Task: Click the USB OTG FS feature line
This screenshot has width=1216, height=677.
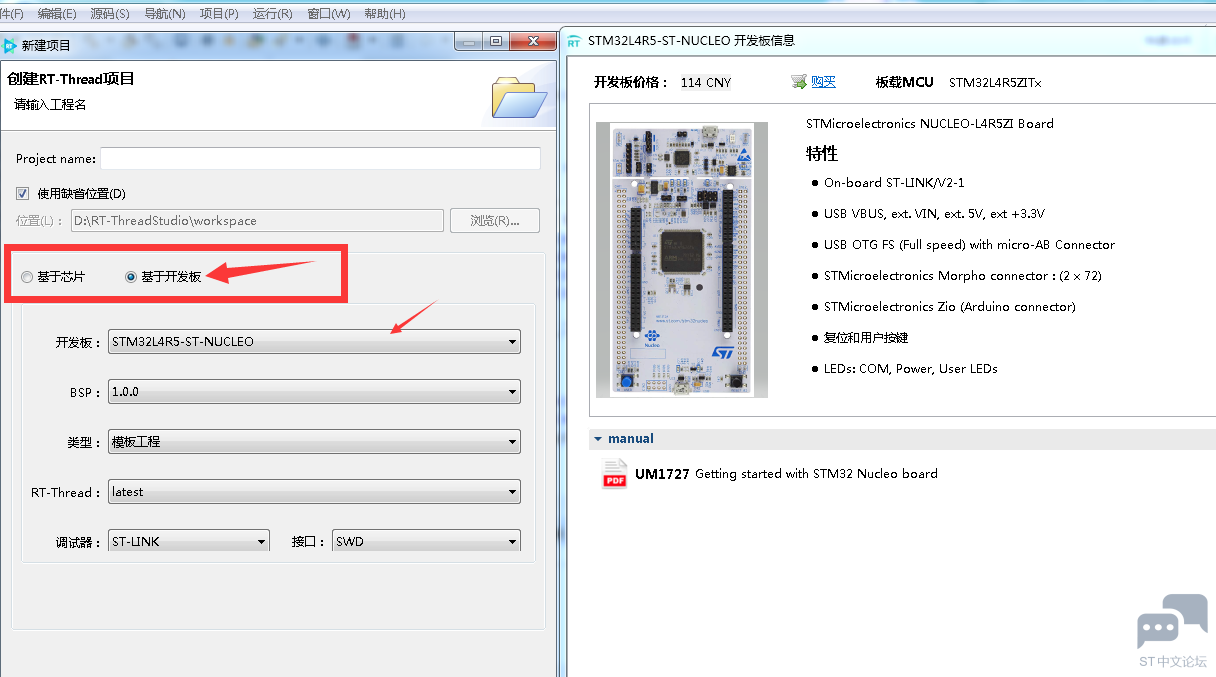Action: 969,245
